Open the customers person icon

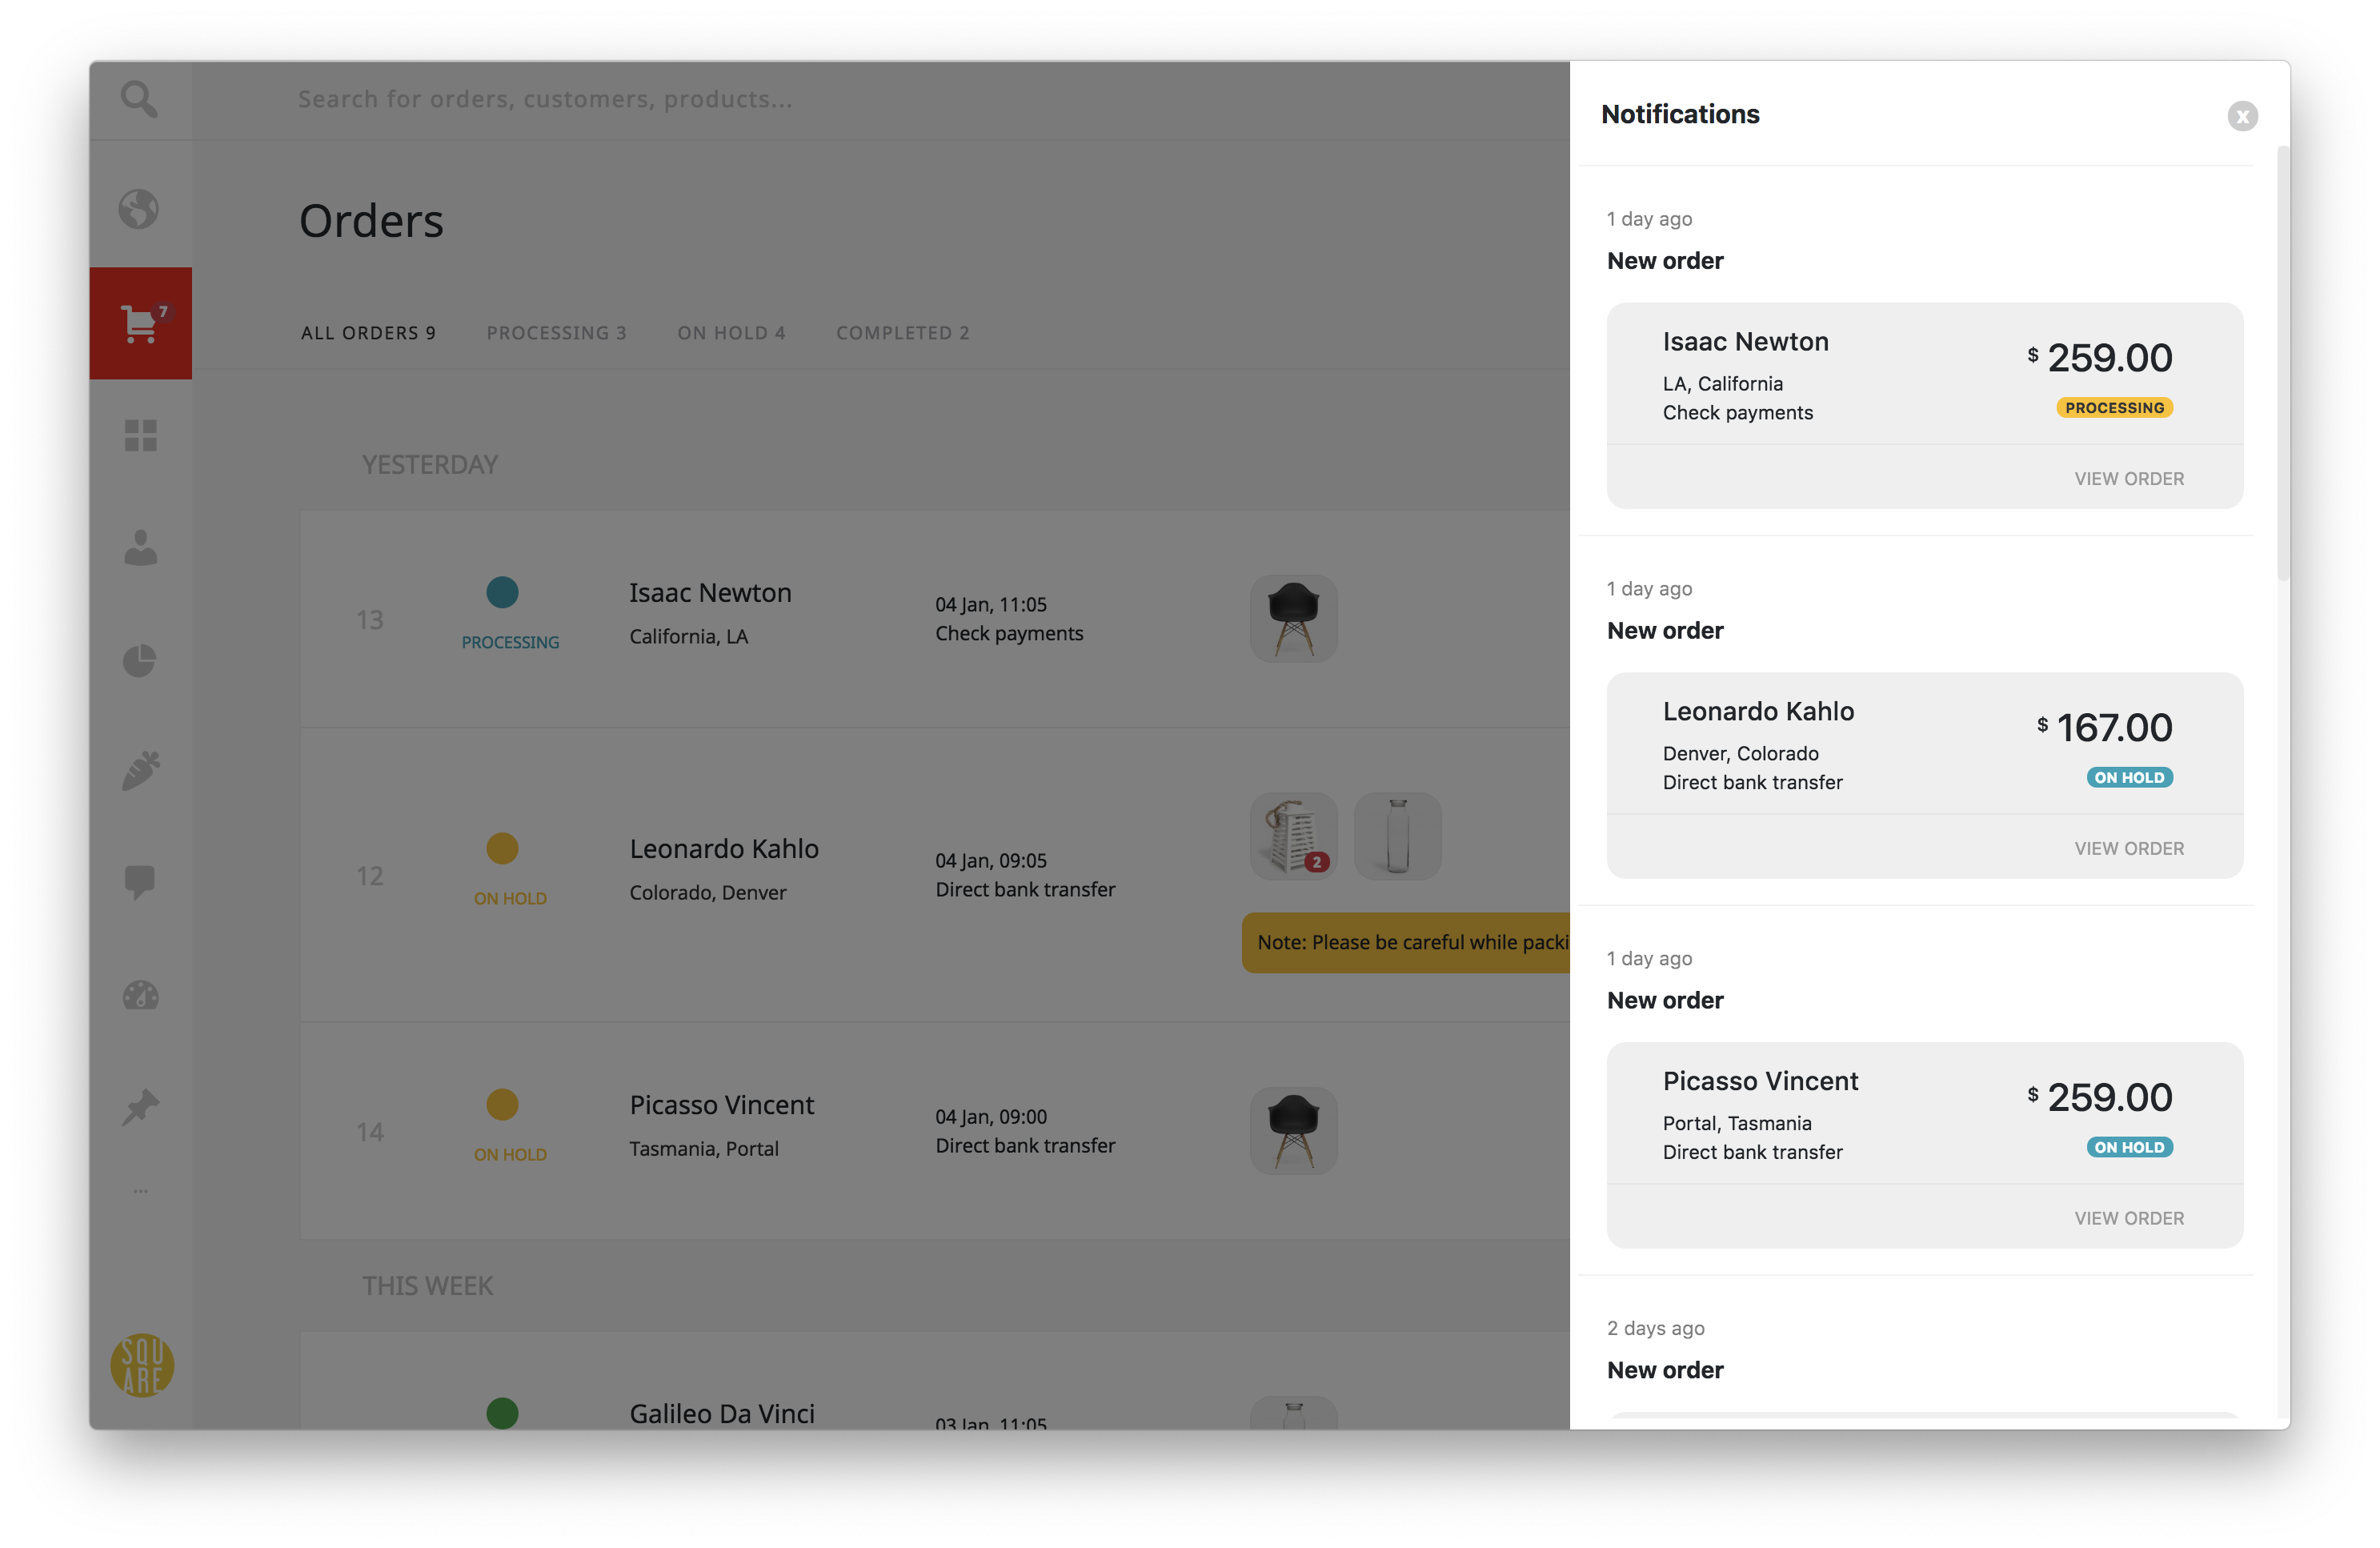click(140, 547)
